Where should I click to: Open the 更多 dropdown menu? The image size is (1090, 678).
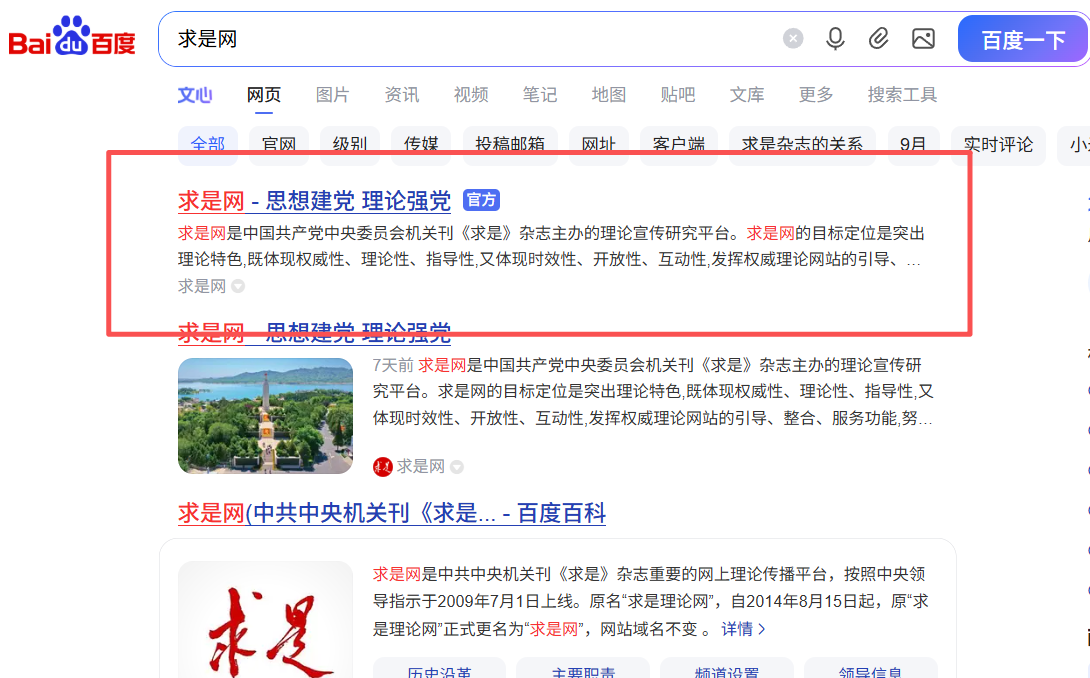815,94
